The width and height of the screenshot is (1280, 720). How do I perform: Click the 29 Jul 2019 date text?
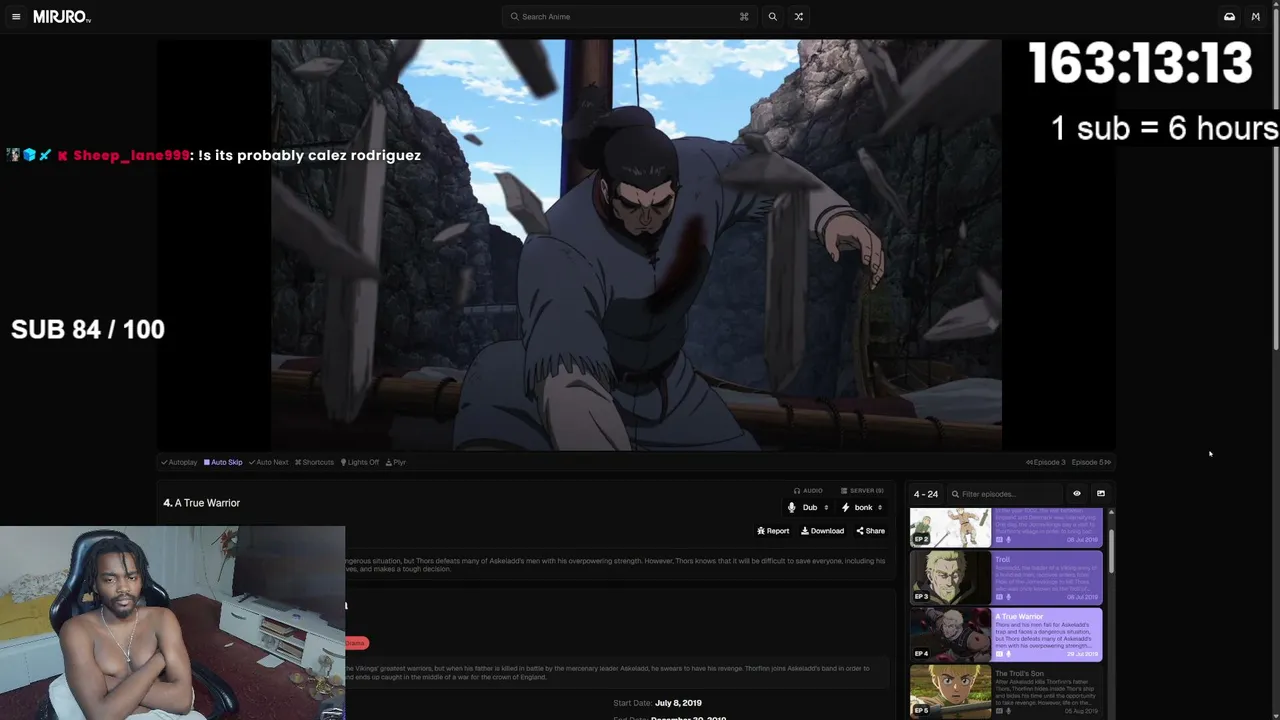pyautogui.click(x=1084, y=654)
